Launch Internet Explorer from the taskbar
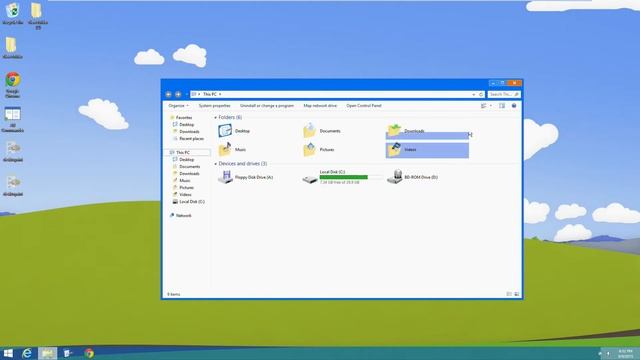Screen dimensions: 640x360 tap(27, 353)
